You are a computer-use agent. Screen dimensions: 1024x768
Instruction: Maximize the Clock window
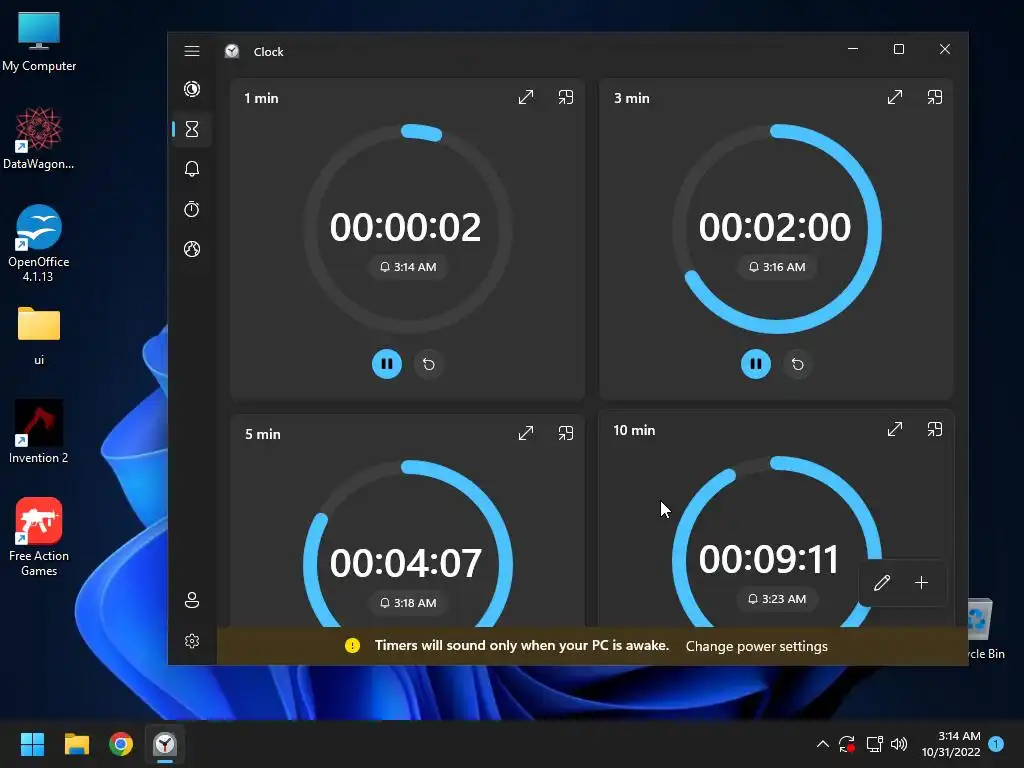(x=899, y=50)
